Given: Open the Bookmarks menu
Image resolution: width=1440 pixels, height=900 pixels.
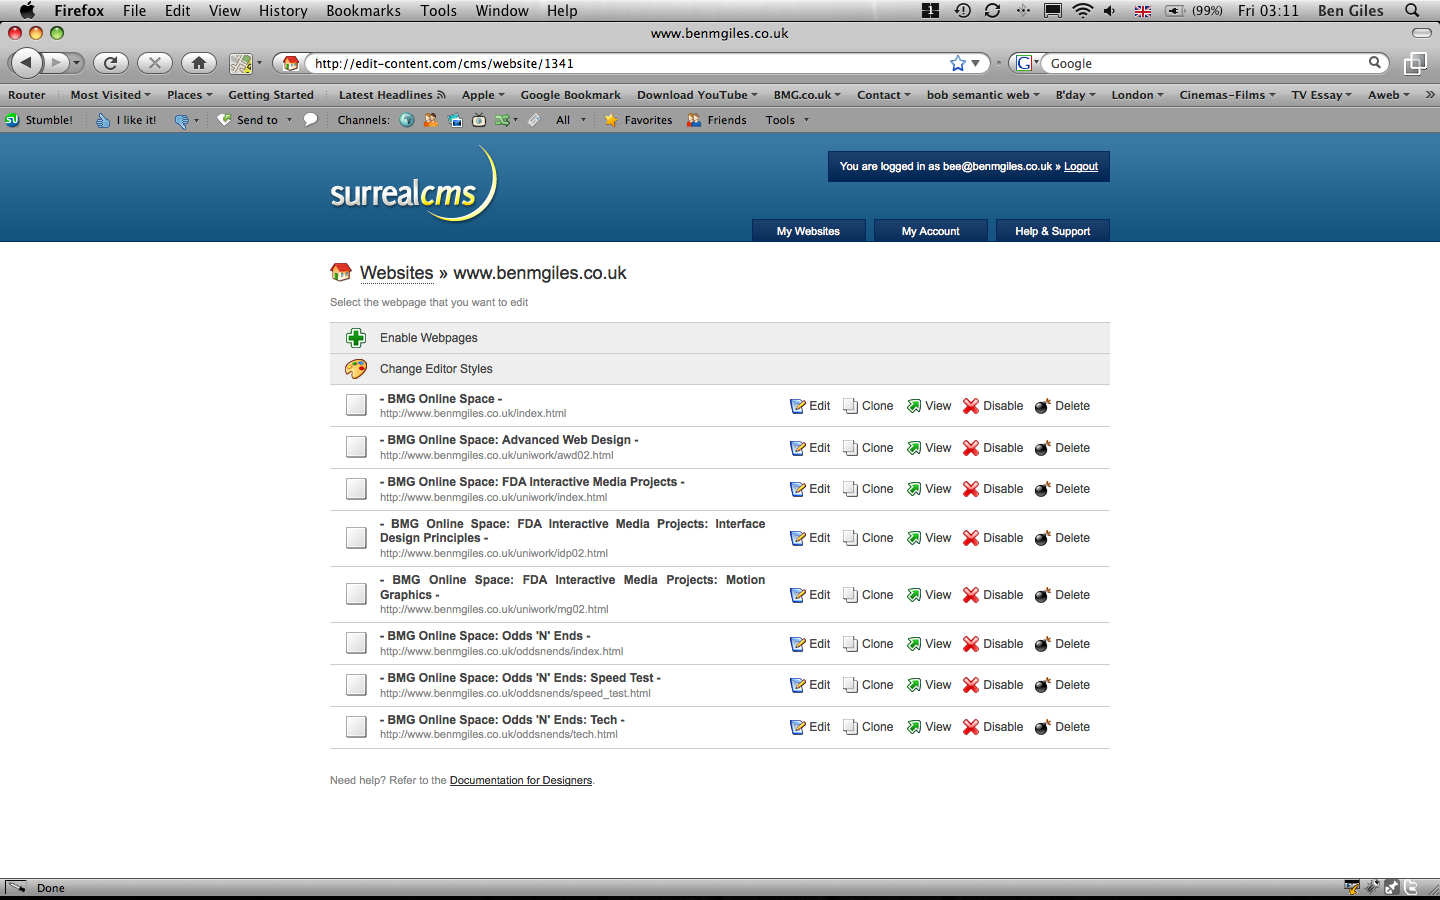Looking at the screenshot, I should click(363, 10).
